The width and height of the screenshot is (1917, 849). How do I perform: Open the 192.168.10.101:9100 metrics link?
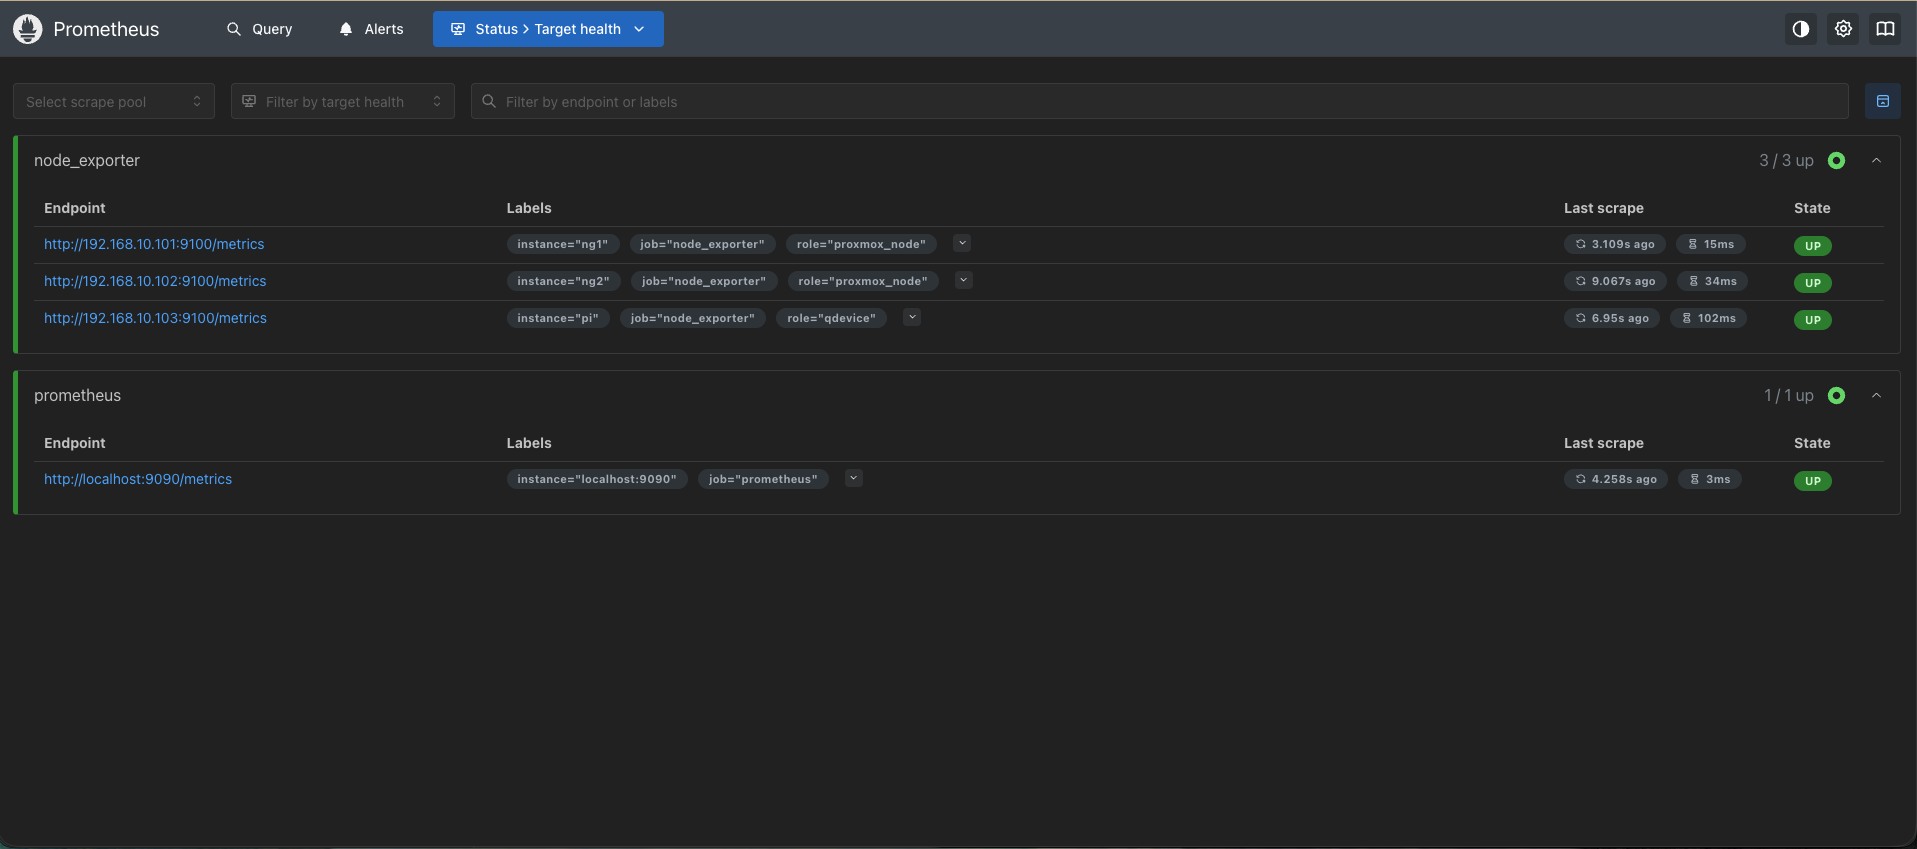pos(154,244)
